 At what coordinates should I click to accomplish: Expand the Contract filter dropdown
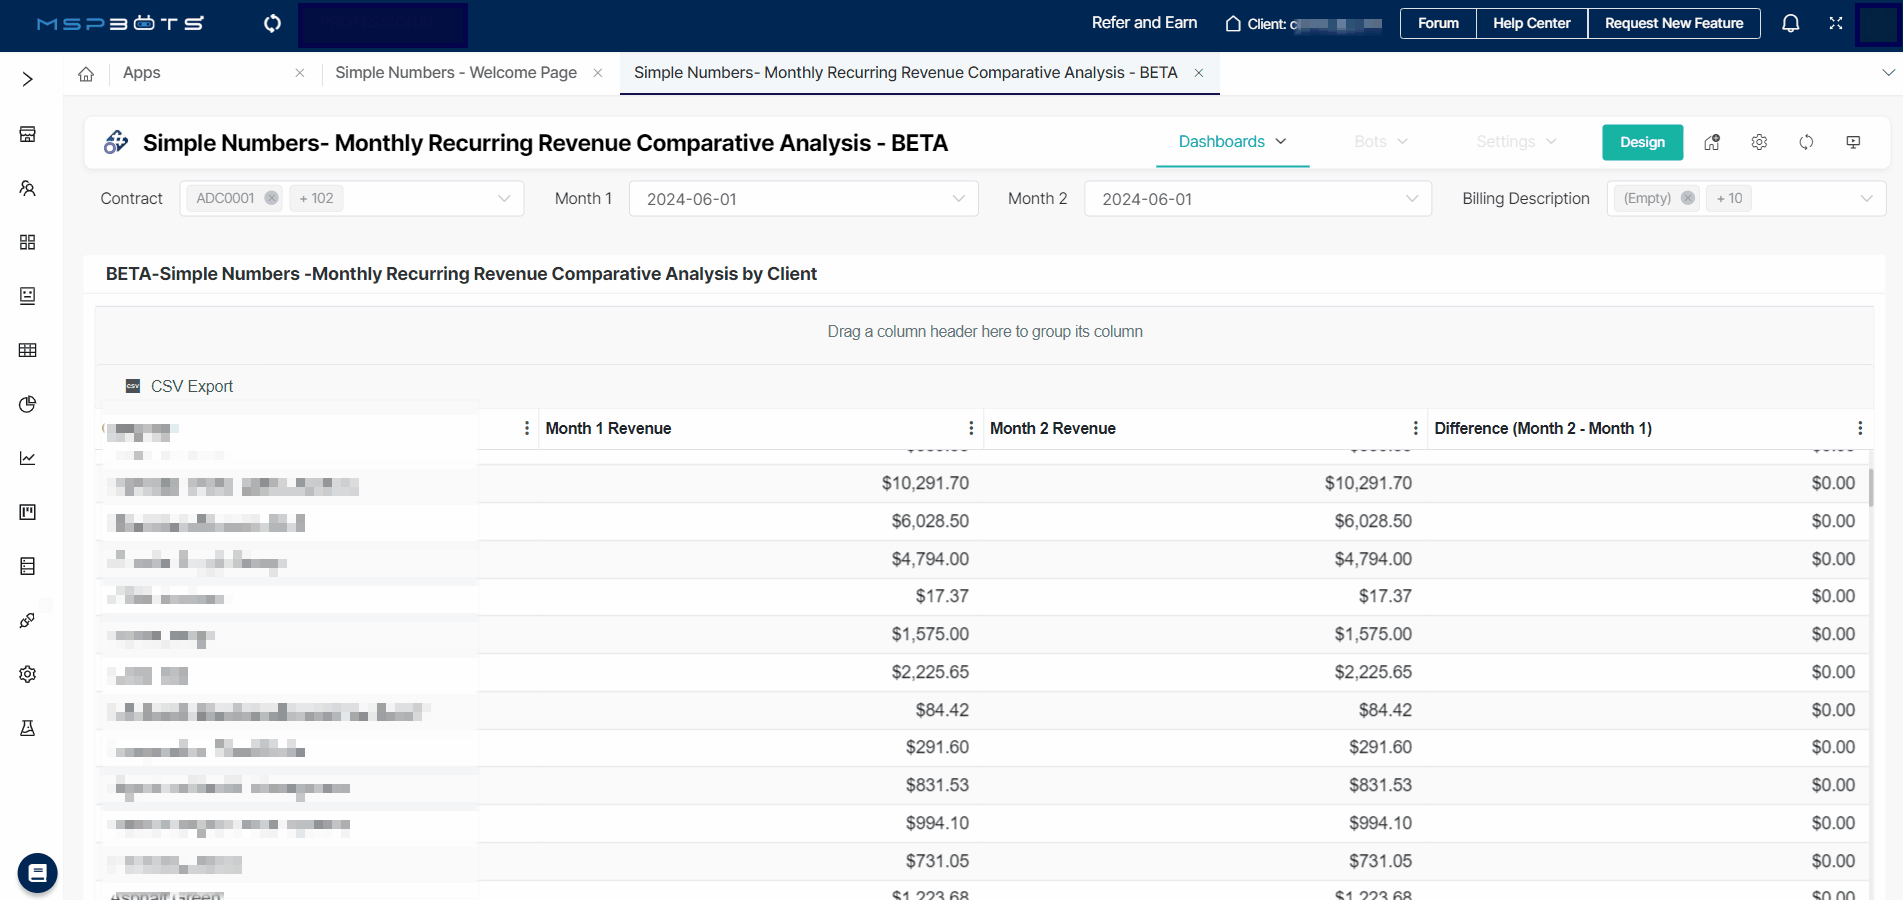(504, 198)
